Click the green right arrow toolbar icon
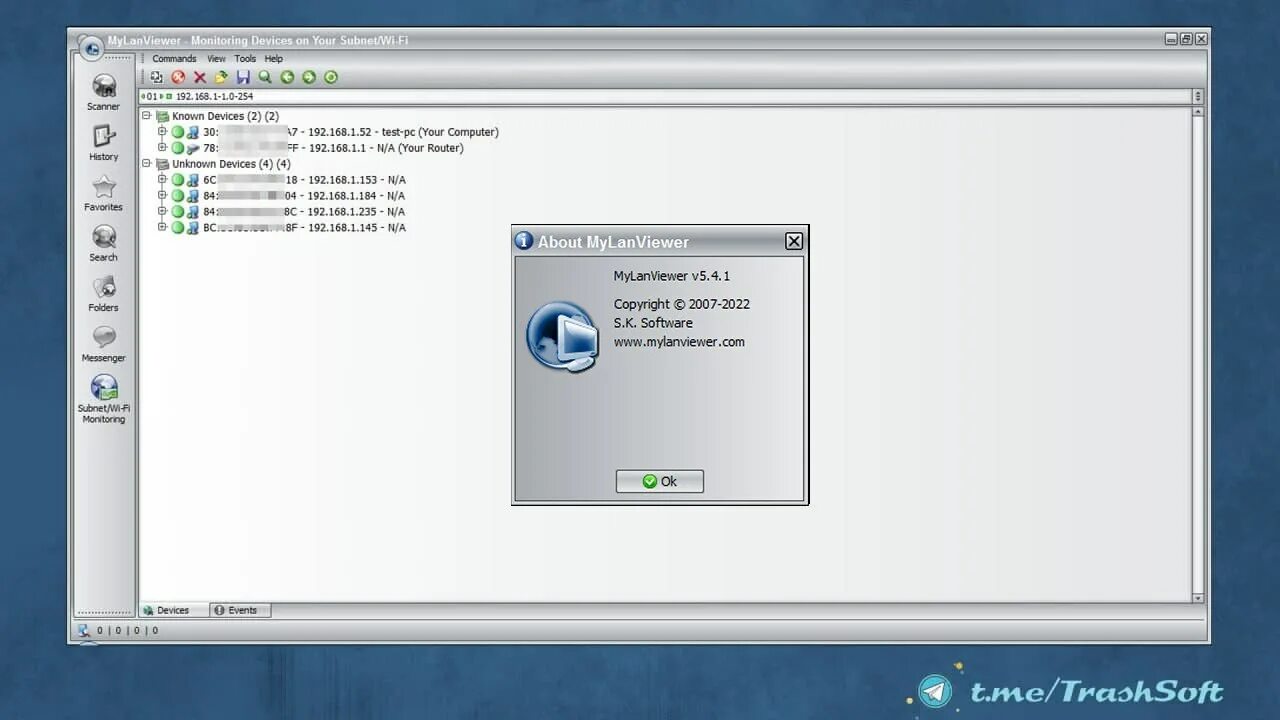 309,77
